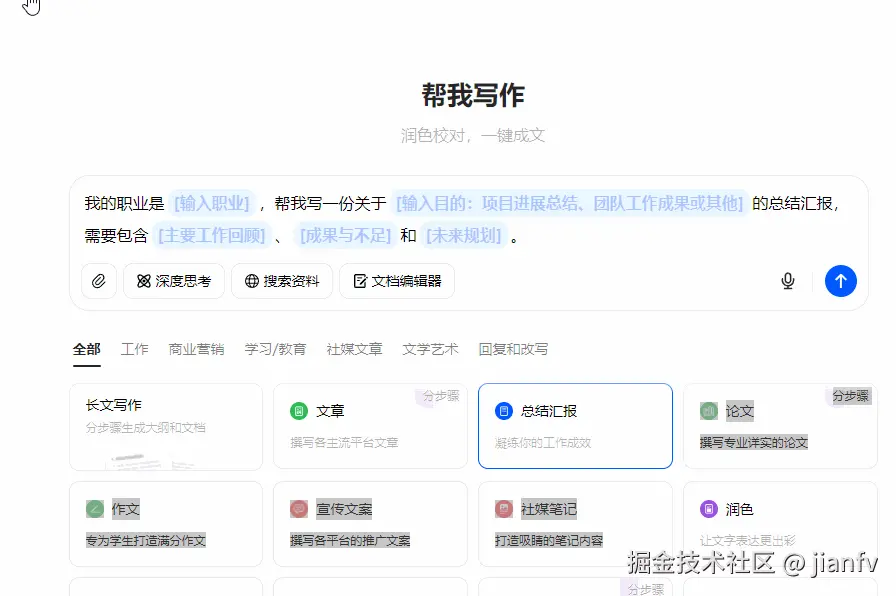The width and height of the screenshot is (896, 596).
Task: Open the 社媒文章 tab
Action: (x=354, y=349)
